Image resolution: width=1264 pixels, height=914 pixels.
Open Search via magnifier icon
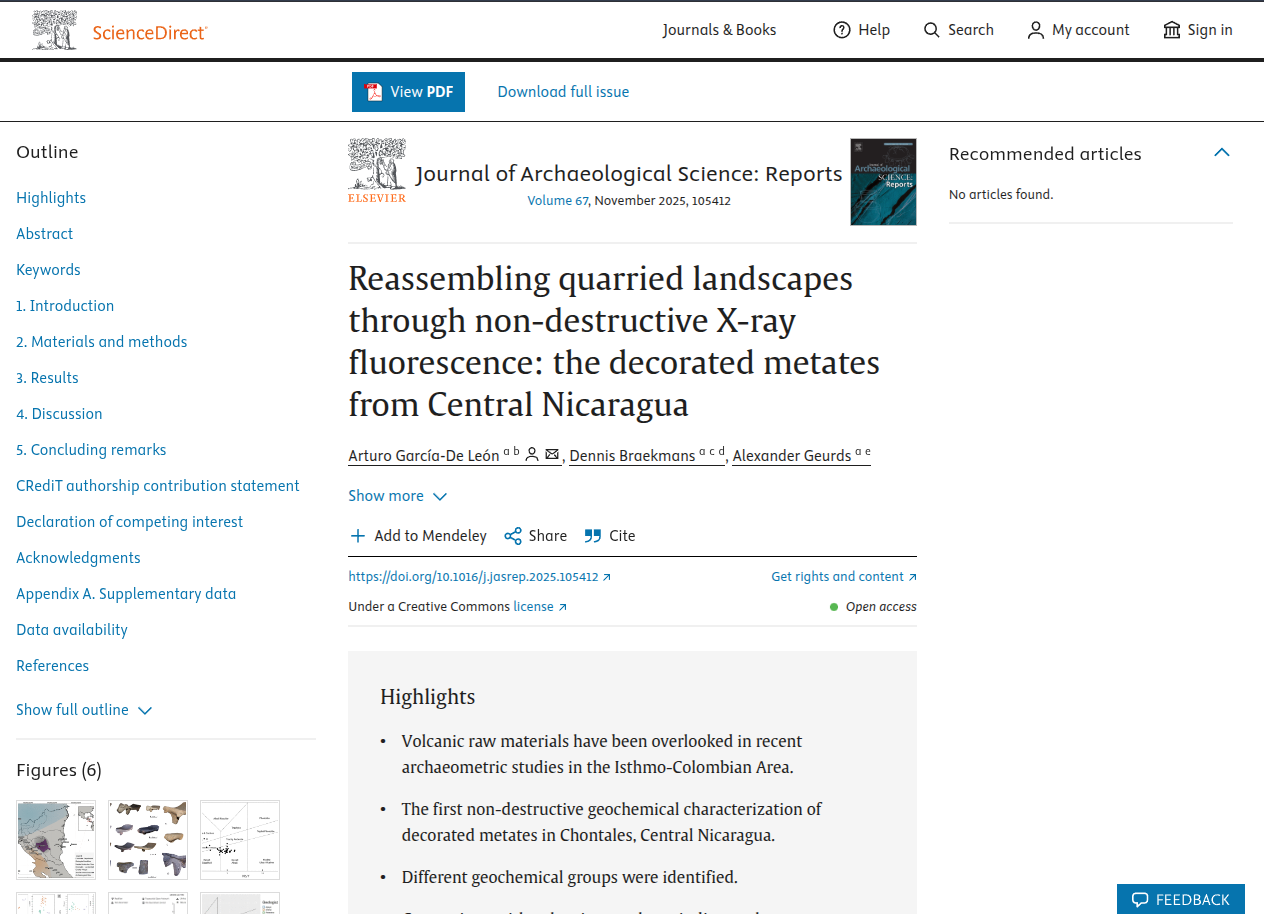932,30
